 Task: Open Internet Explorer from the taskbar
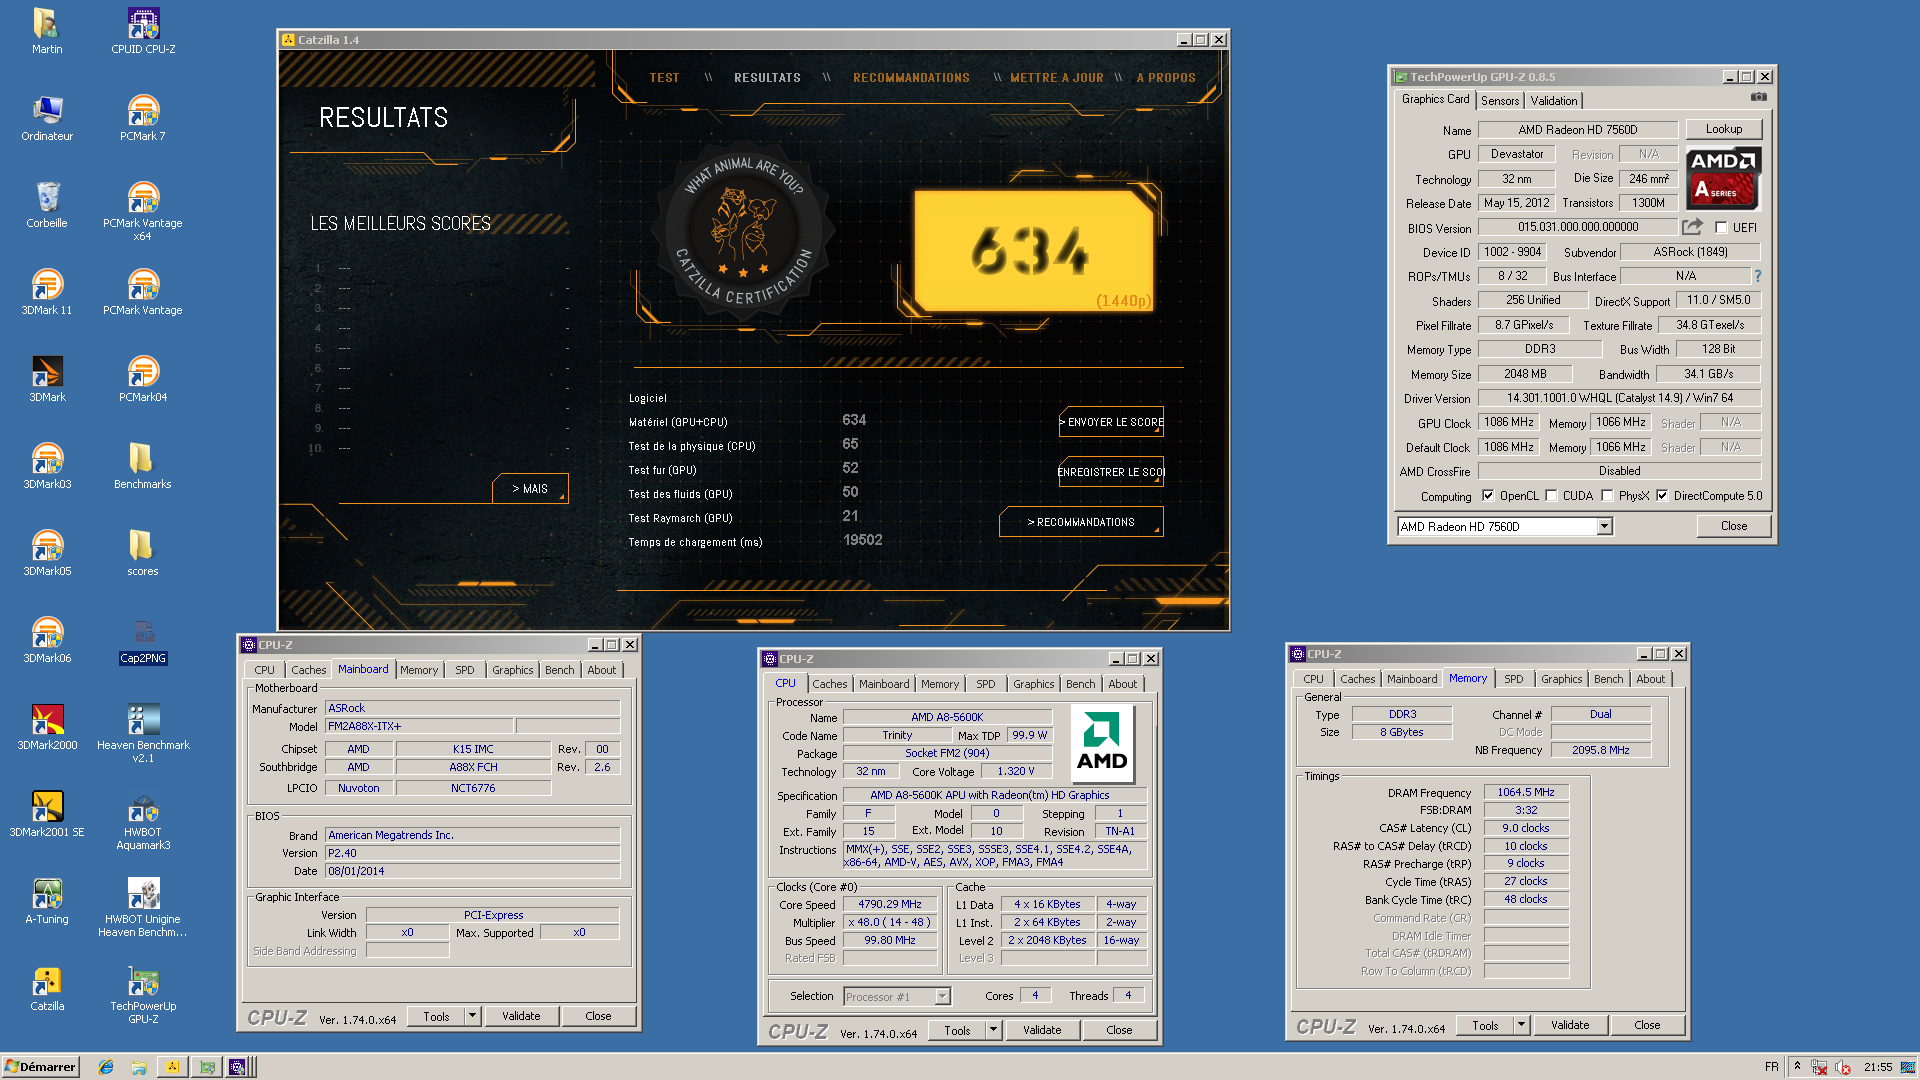106,1067
